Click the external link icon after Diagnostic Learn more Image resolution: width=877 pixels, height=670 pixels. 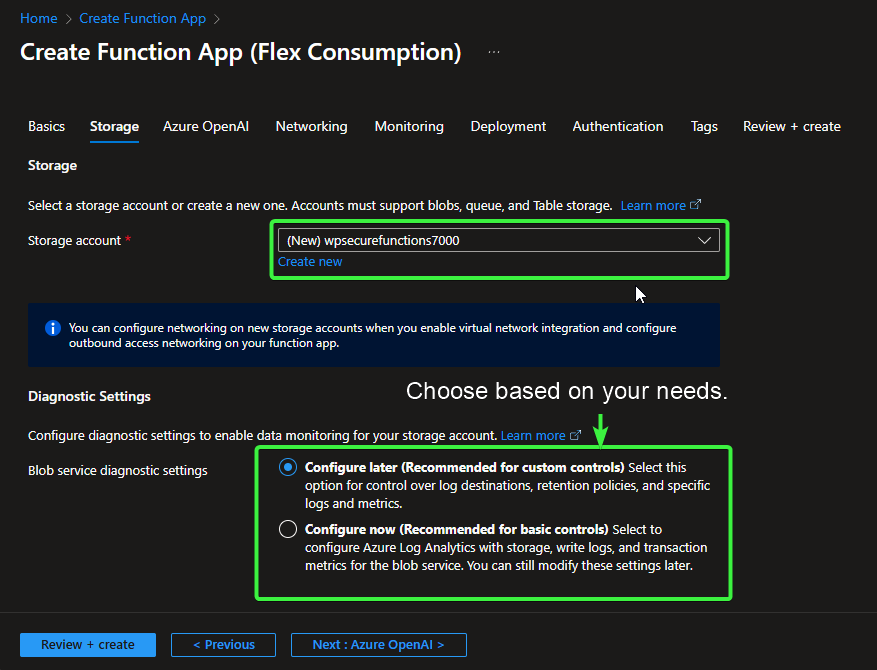coord(575,435)
